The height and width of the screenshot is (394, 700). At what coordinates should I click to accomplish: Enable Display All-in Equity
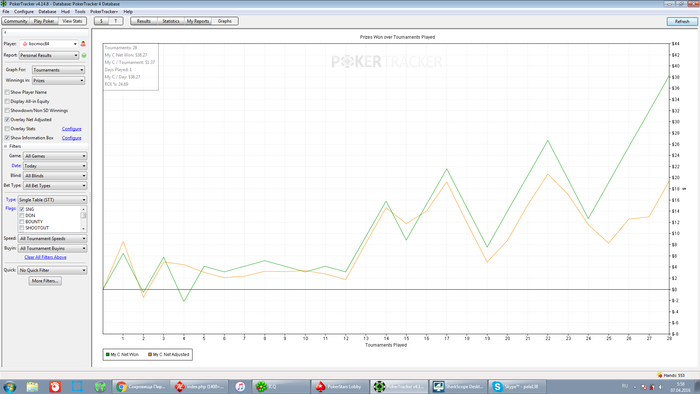(x=7, y=101)
